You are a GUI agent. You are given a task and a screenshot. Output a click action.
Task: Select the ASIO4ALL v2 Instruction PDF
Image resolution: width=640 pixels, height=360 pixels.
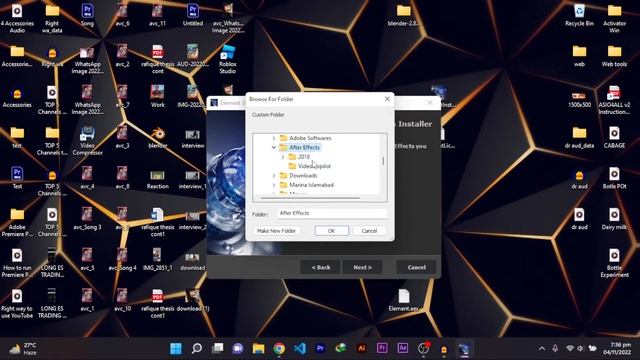click(x=614, y=100)
